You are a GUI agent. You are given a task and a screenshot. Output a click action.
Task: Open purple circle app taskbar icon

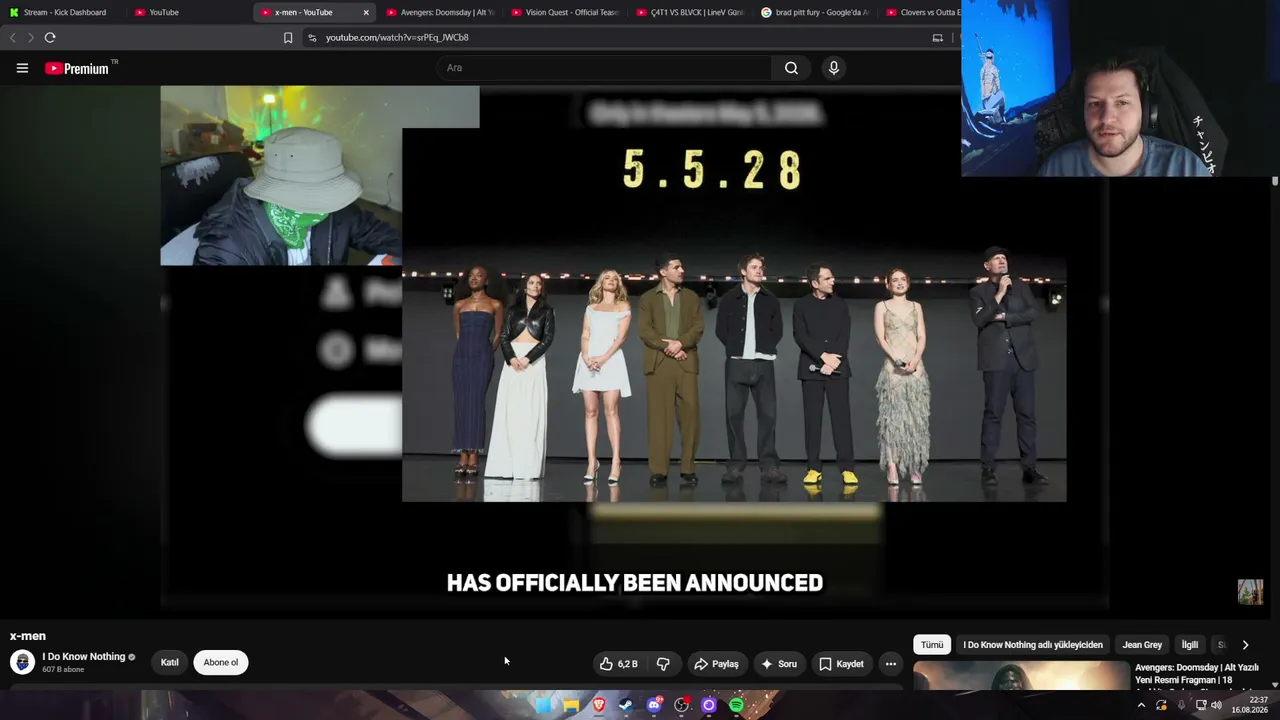click(709, 705)
